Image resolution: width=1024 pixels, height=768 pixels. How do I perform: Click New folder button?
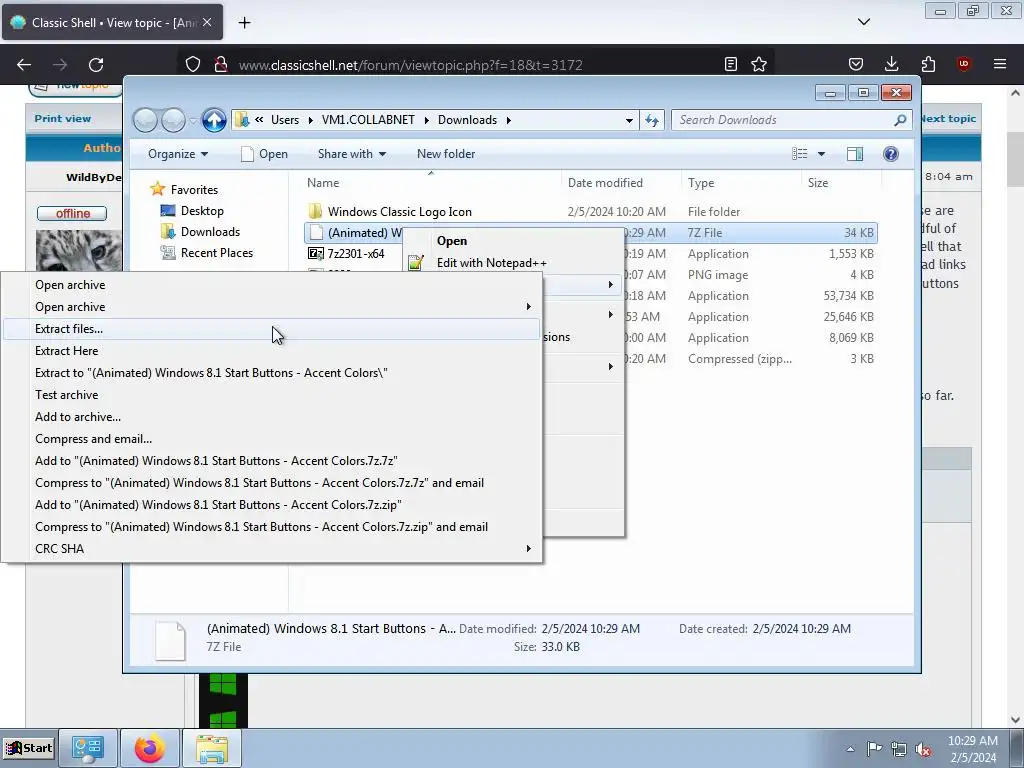coord(446,154)
